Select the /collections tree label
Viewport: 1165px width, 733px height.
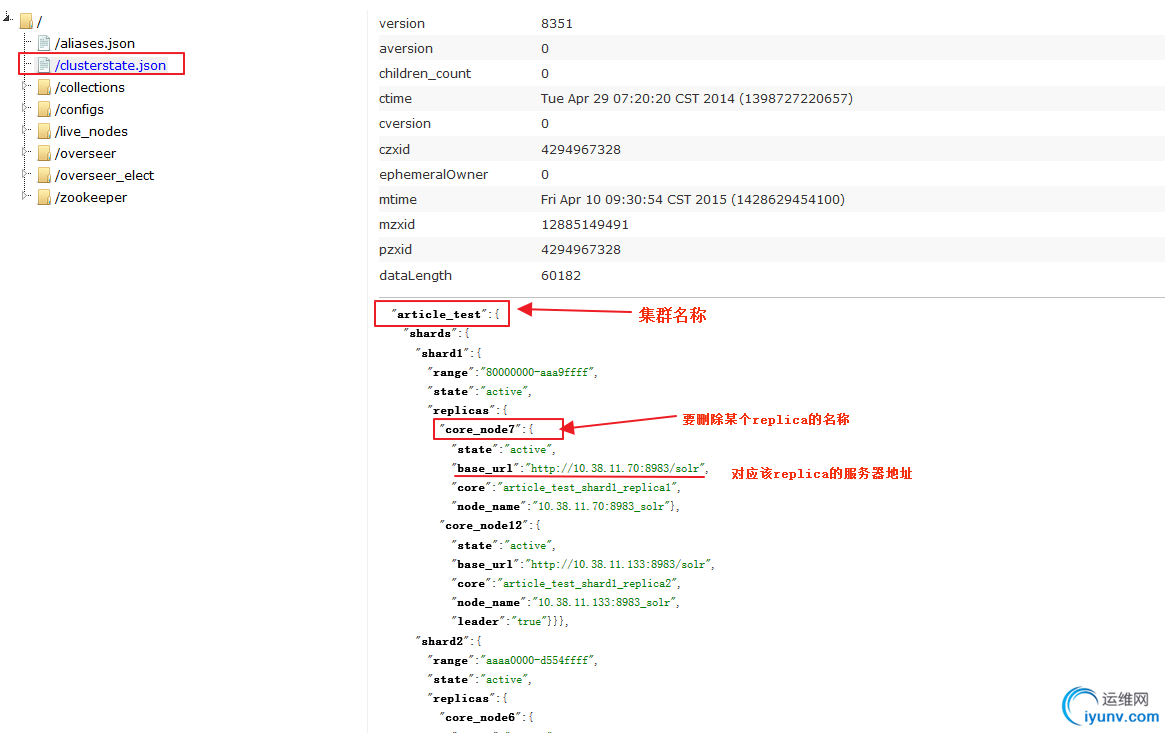click(x=90, y=87)
